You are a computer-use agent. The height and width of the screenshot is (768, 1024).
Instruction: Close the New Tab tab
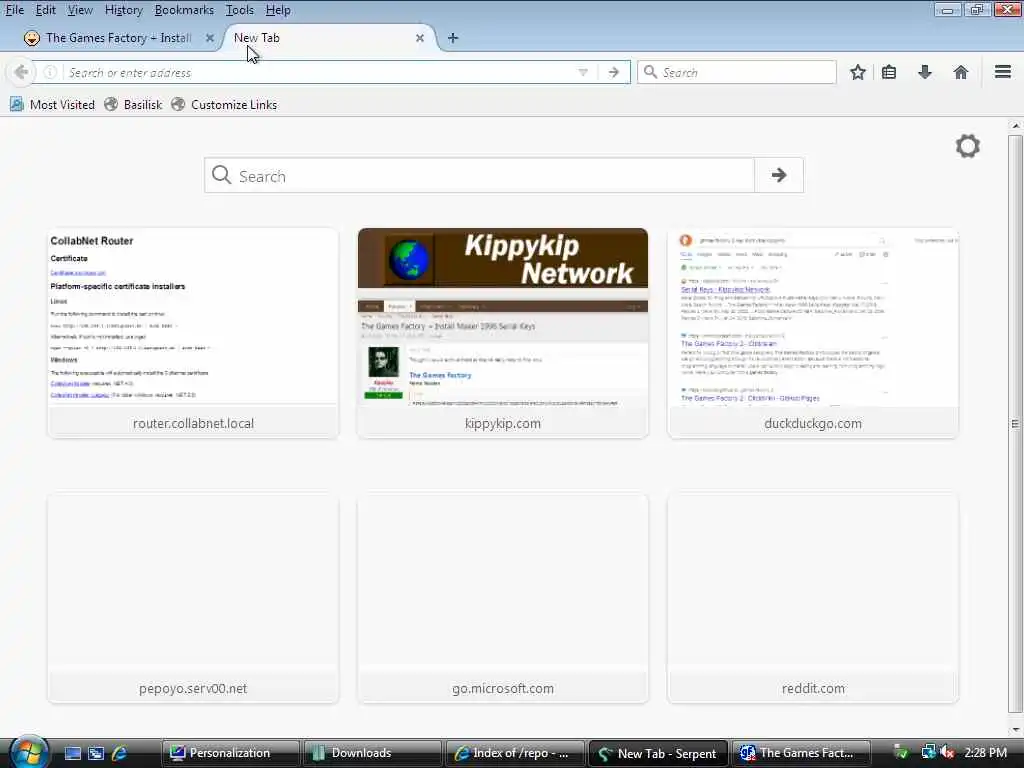click(x=420, y=38)
